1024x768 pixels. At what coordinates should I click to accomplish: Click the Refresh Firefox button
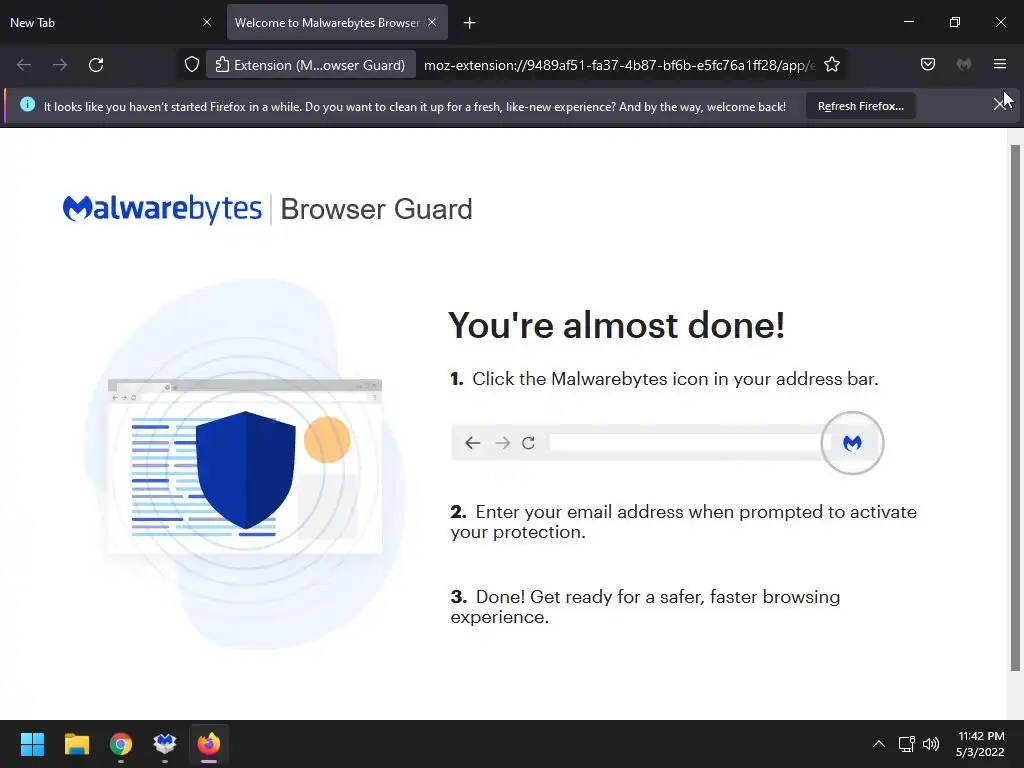point(861,106)
